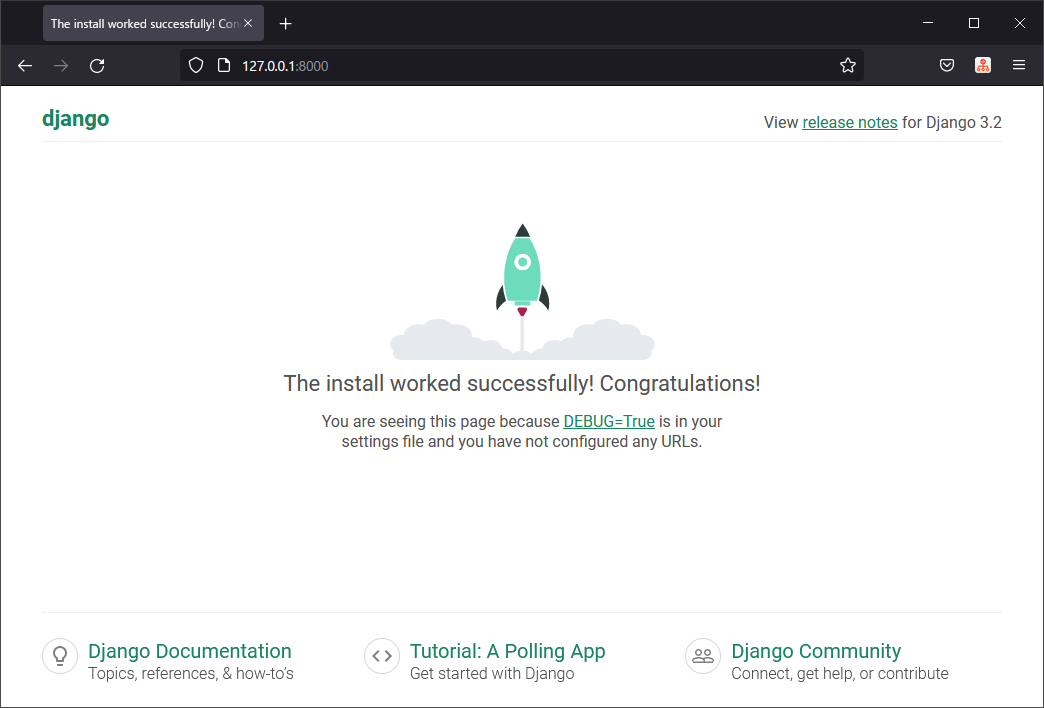Click the 'for Django 3.2' text
Viewport: 1044px width, 708px height.
951,123
